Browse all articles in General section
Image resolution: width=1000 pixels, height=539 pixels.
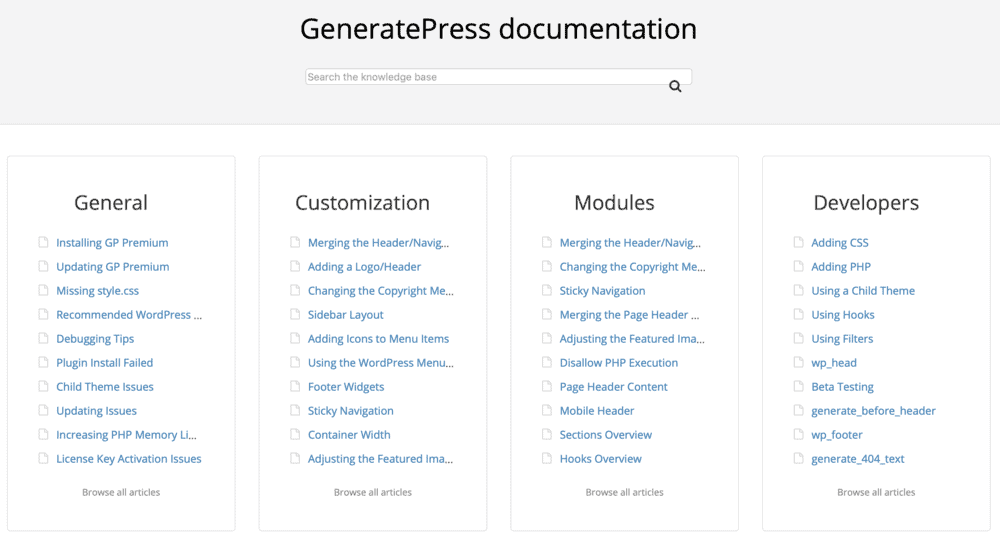(121, 492)
